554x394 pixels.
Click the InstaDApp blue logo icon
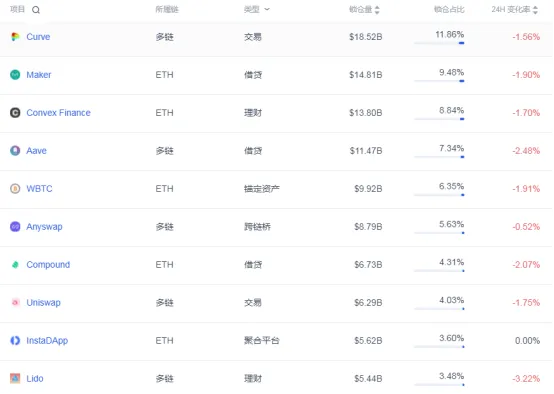click(x=15, y=341)
